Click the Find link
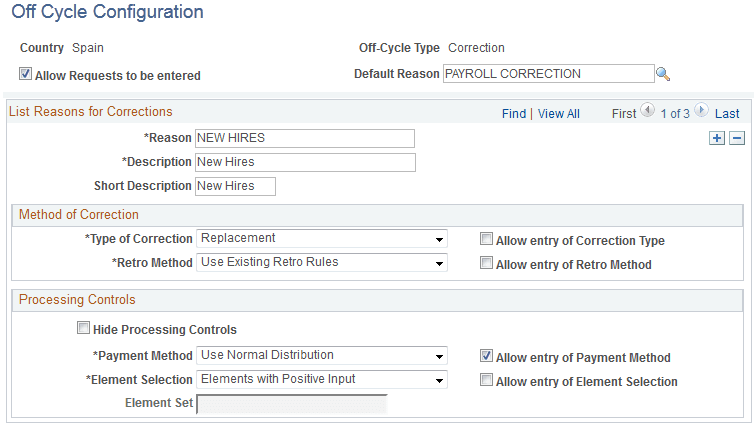This screenshot has width=756, height=427. 514,114
